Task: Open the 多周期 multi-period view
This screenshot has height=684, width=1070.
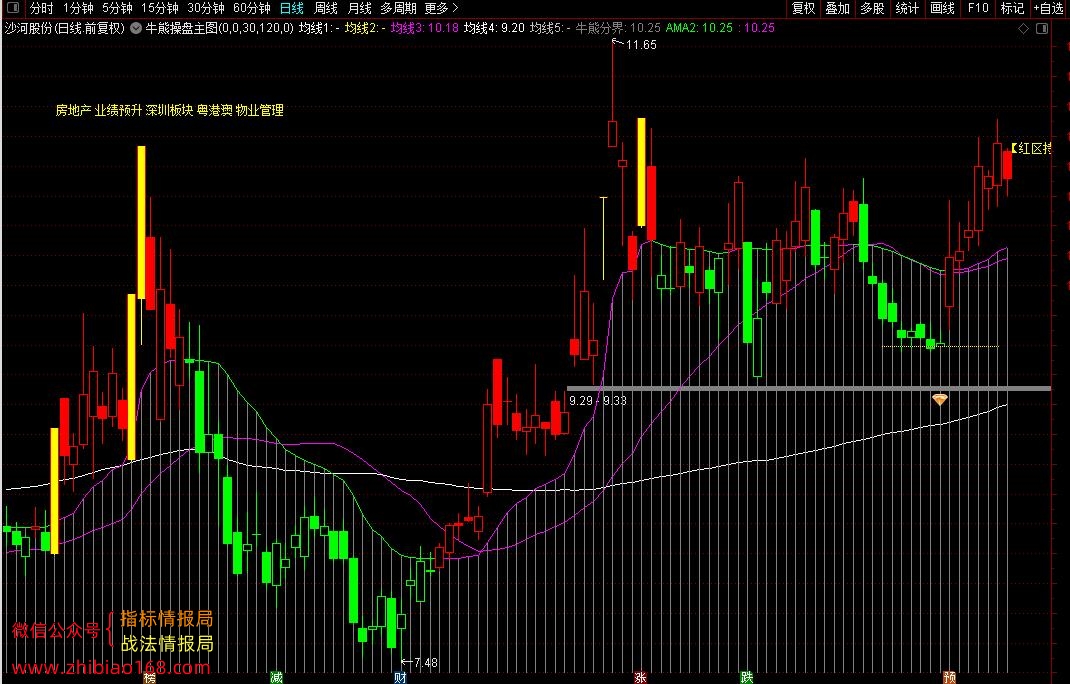Action: click(399, 8)
